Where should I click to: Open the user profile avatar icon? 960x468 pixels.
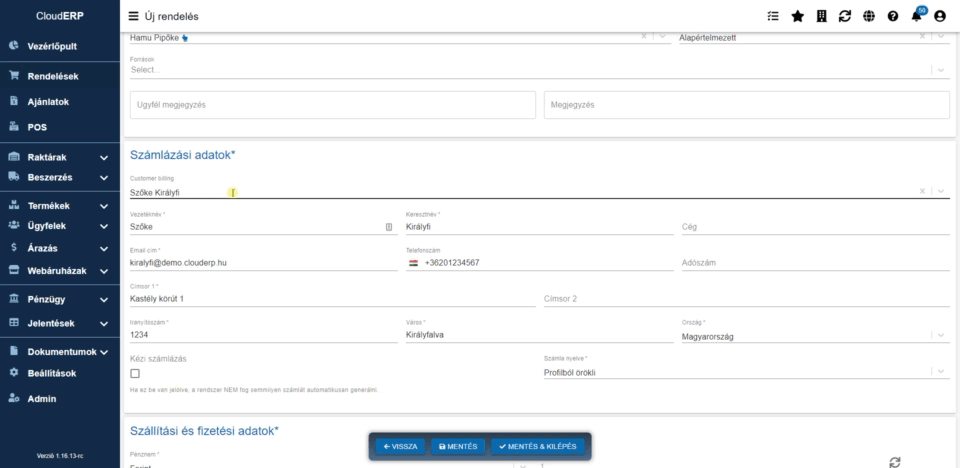[940, 16]
